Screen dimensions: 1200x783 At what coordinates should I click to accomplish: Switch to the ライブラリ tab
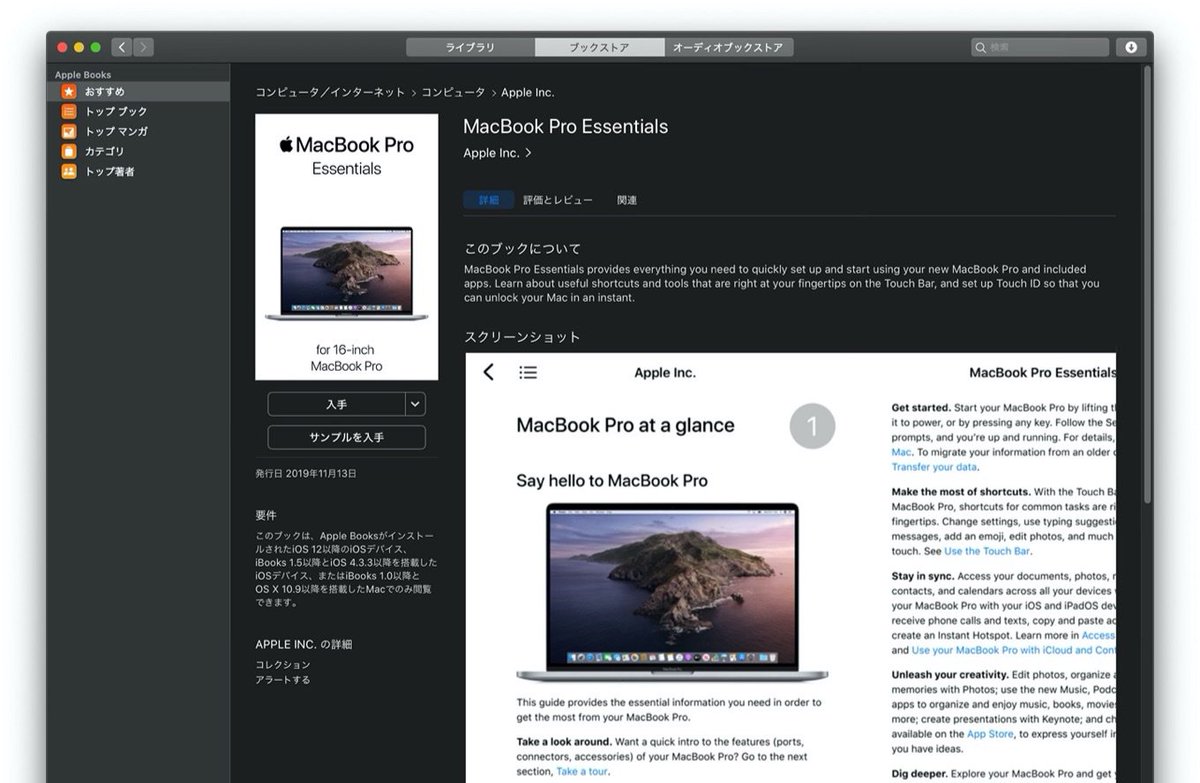(x=470, y=47)
